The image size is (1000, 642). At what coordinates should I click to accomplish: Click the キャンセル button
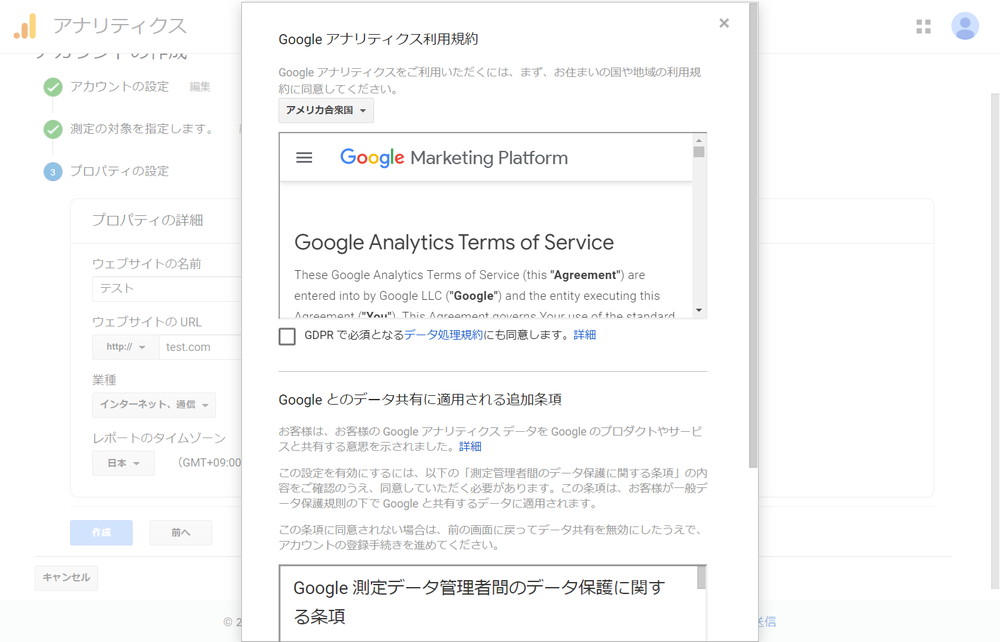(x=66, y=578)
